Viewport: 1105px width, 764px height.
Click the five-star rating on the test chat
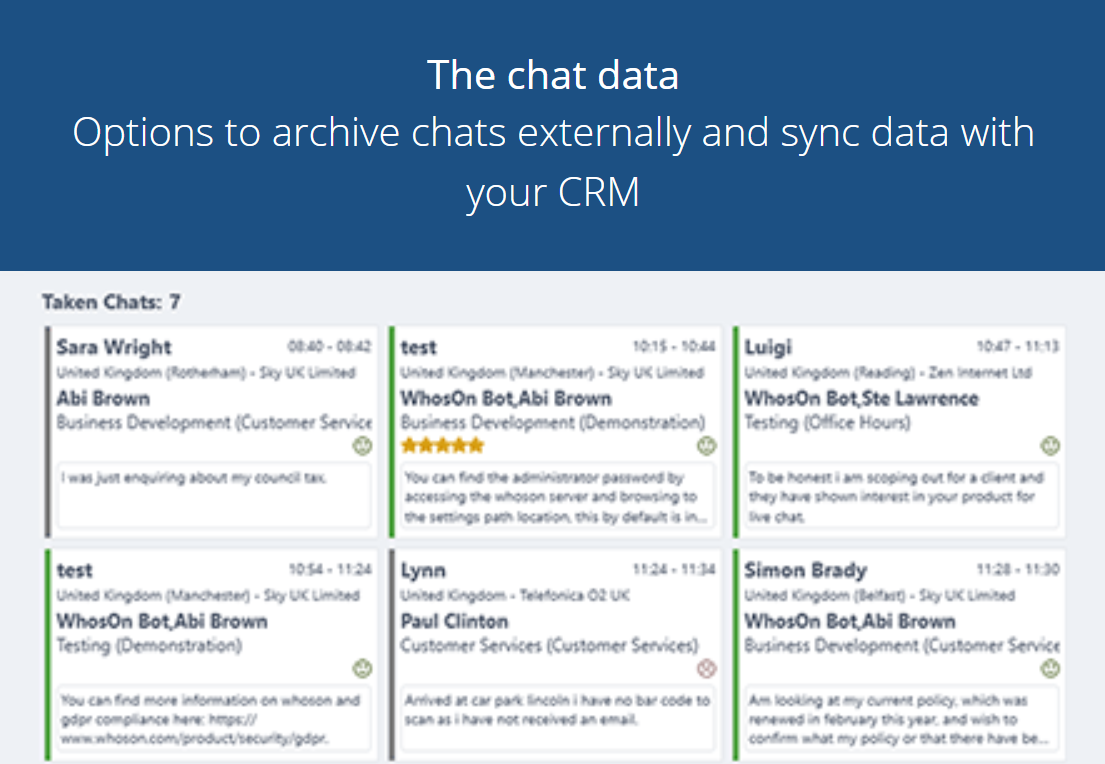(x=442, y=445)
